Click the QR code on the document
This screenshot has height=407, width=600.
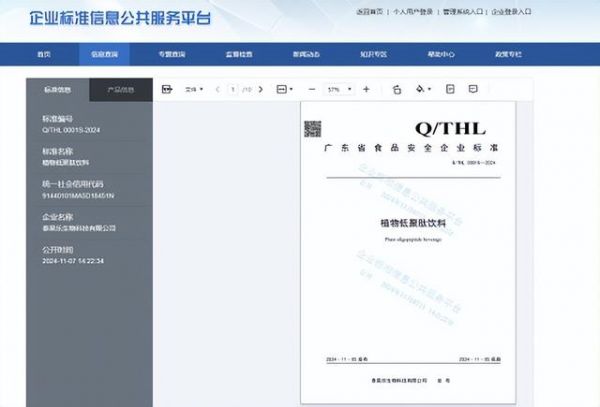(313, 129)
